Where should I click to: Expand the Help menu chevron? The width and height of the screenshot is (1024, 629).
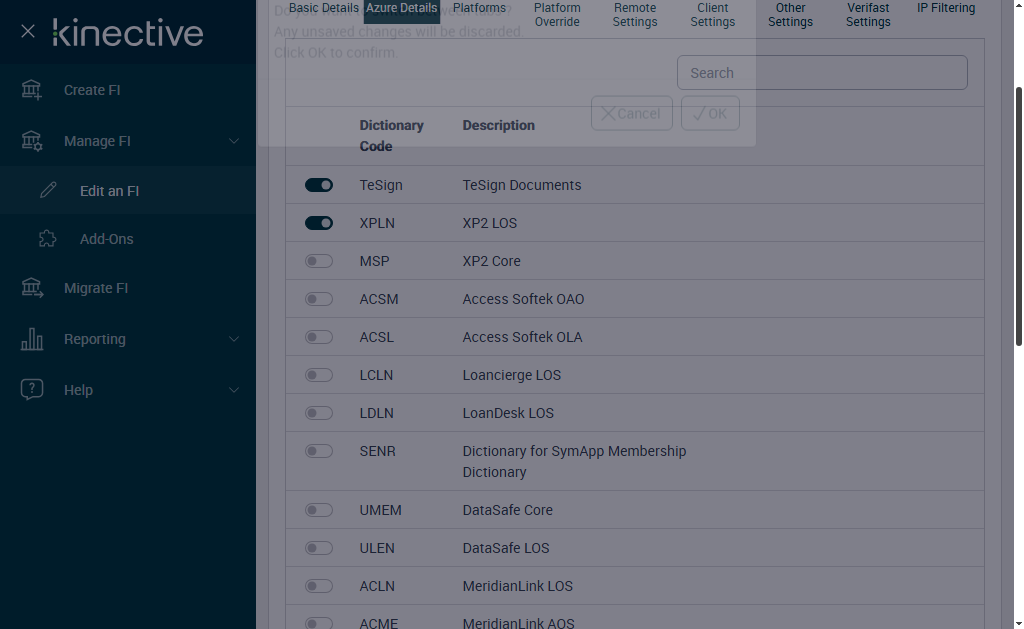tap(233, 390)
